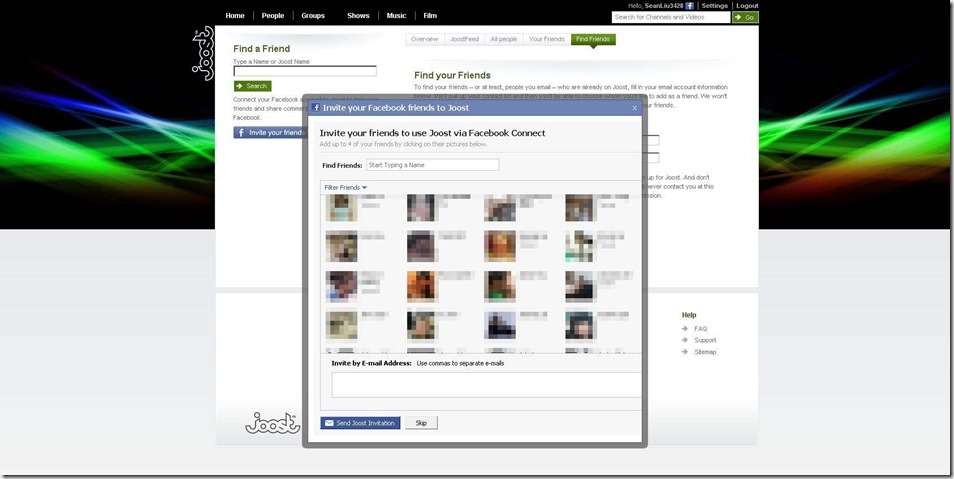Screen dimensions: 954x479
Task: Expand the Filter Friends dropdown
Action: (x=346, y=187)
